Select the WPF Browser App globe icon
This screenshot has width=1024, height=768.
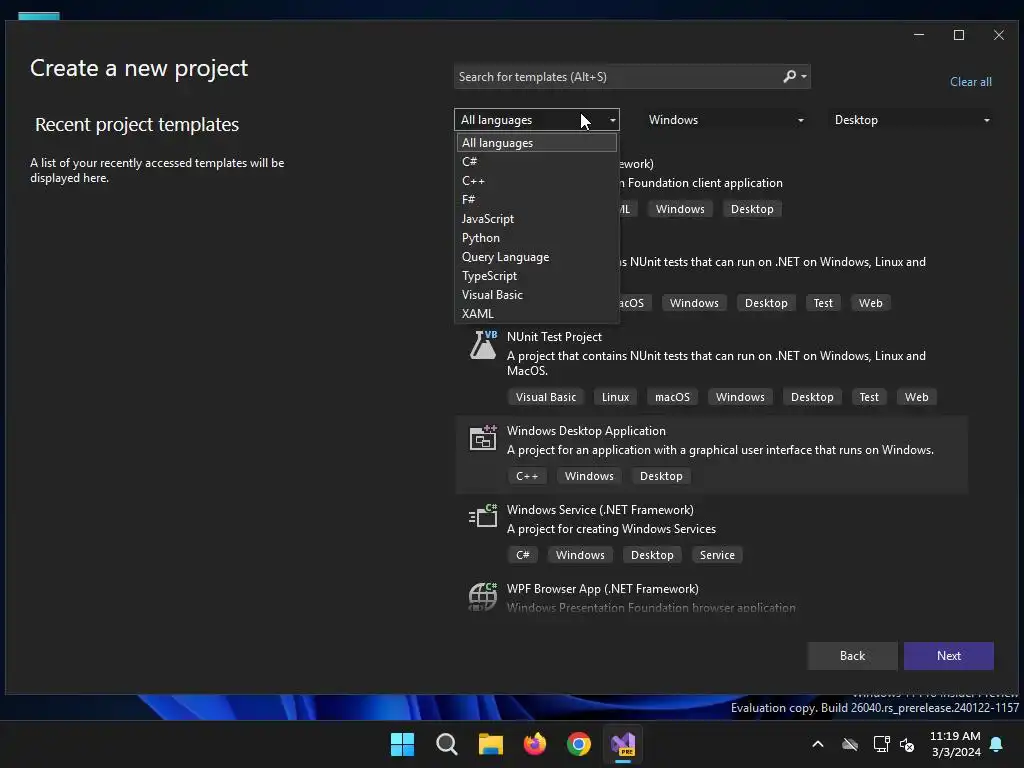coord(483,596)
